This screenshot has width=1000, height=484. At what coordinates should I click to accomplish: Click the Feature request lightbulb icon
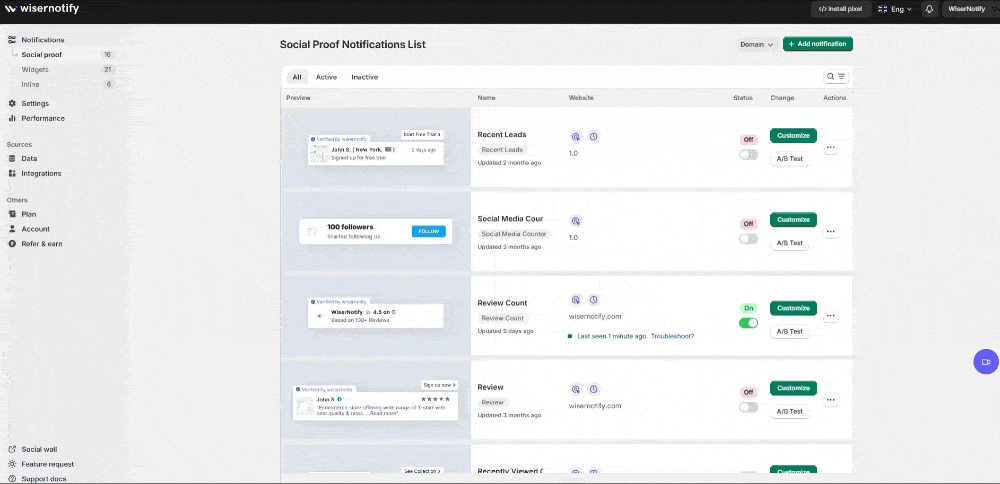point(11,464)
